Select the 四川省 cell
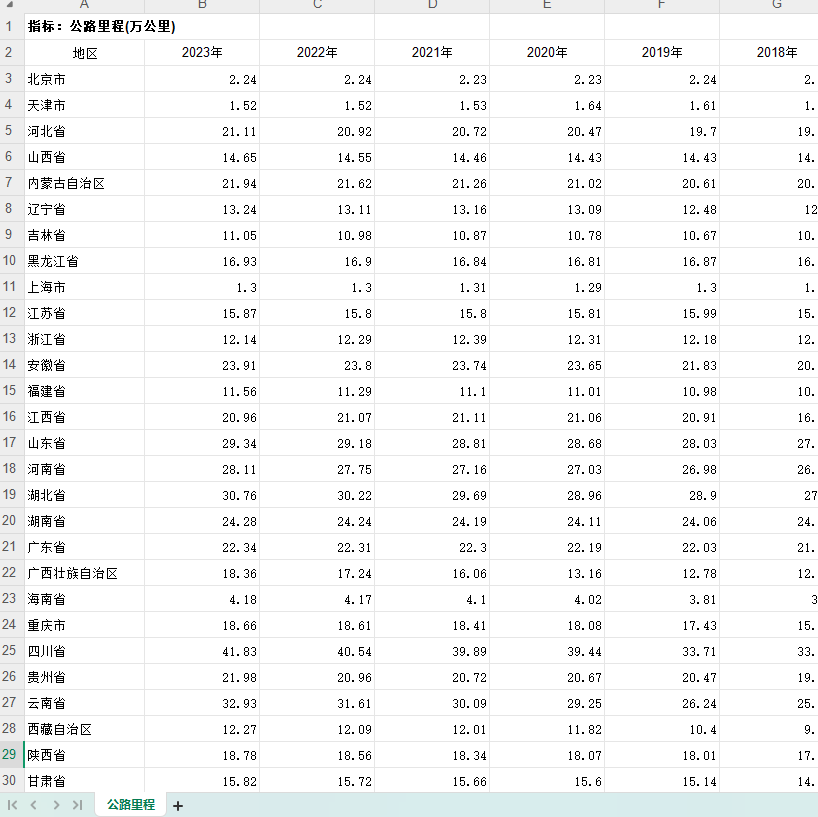This screenshot has height=817, width=818. (x=85, y=651)
